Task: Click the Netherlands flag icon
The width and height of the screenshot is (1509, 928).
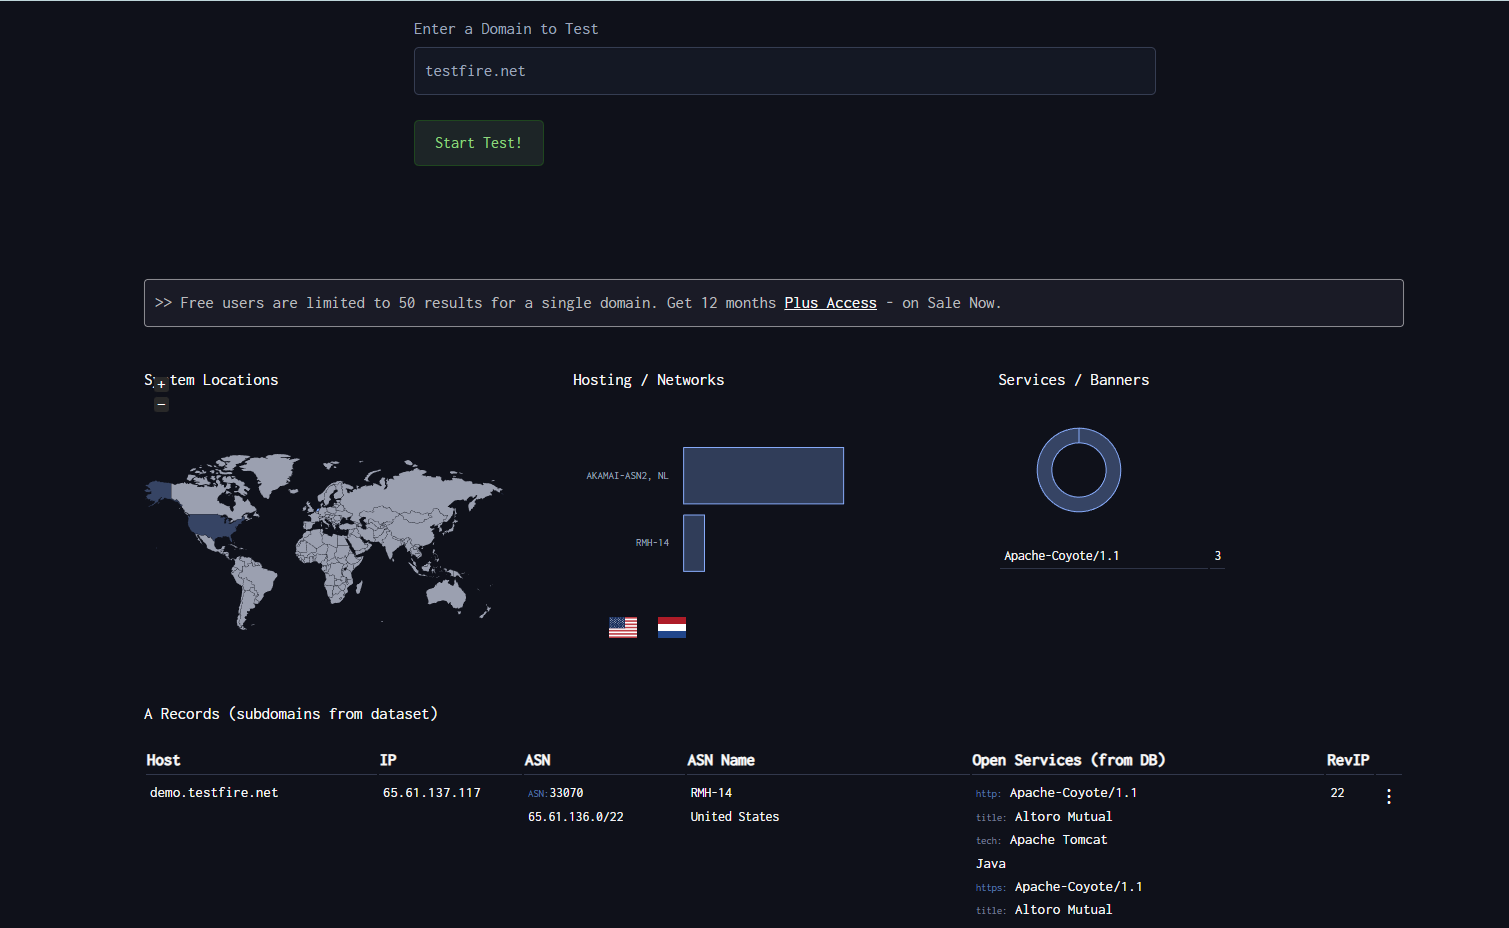Action: tap(672, 627)
